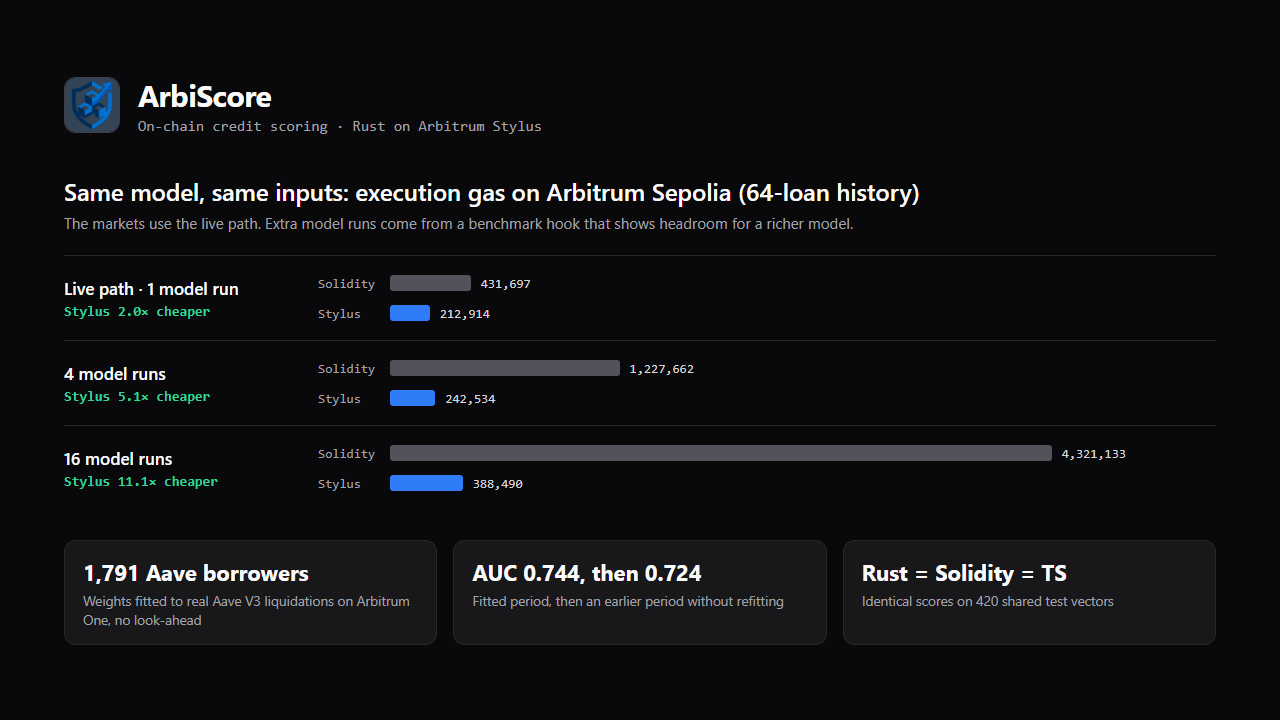Screen dimensions: 1280x720
Task: Click the "Stylus 5.1× cheaper" green text
Action: 137,397
